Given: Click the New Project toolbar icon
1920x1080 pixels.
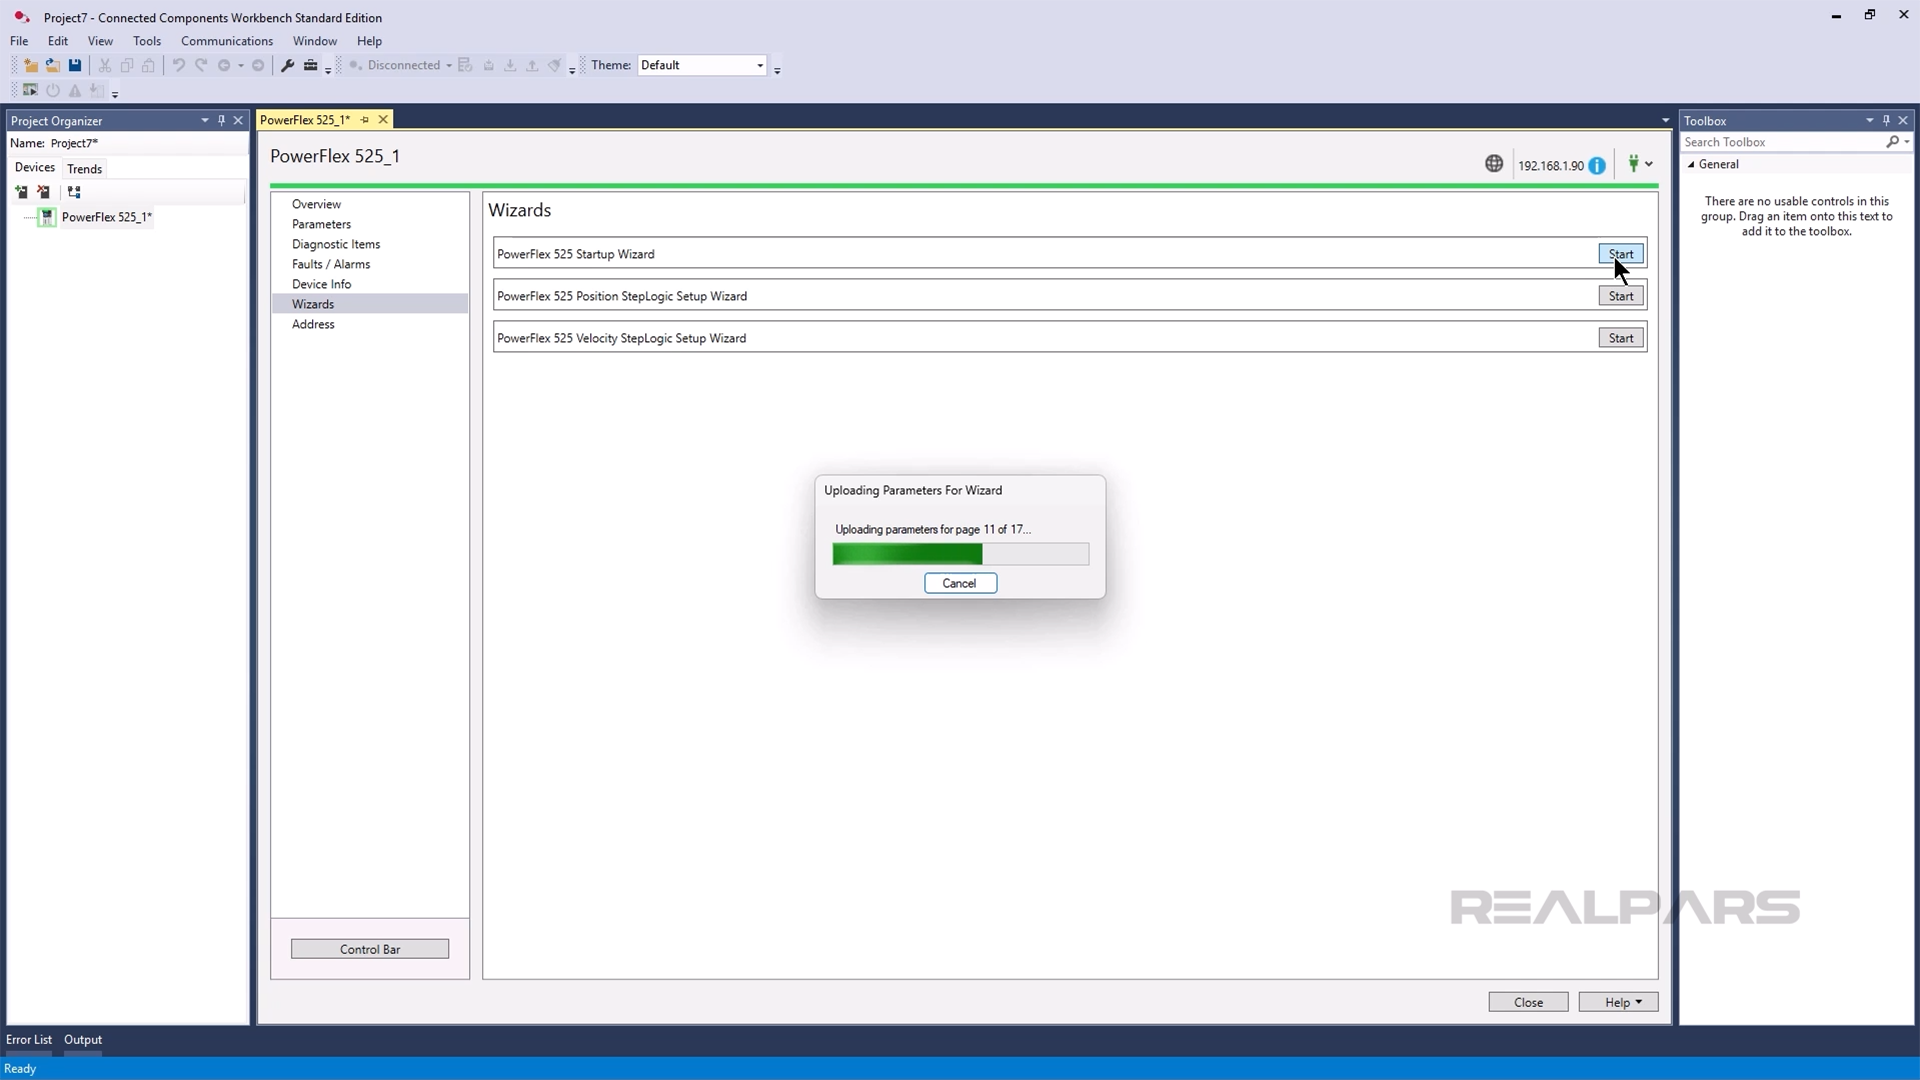Looking at the screenshot, I should point(31,66).
